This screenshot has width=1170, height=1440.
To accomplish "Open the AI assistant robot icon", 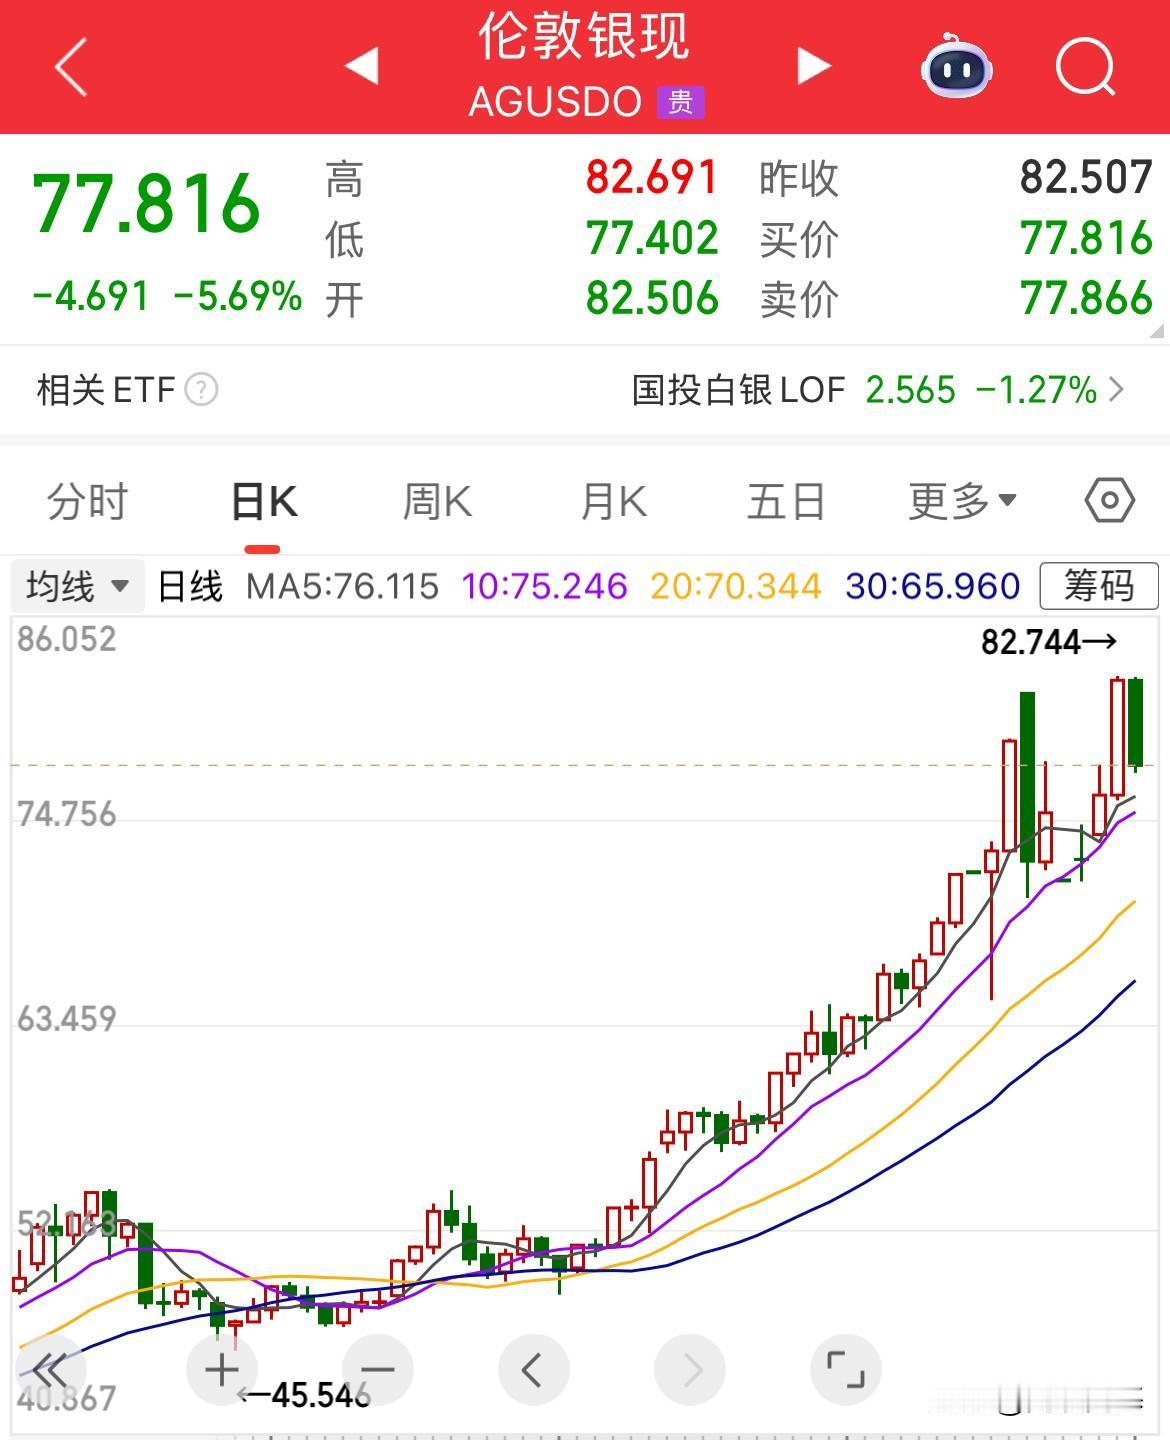I will click(957, 66).
